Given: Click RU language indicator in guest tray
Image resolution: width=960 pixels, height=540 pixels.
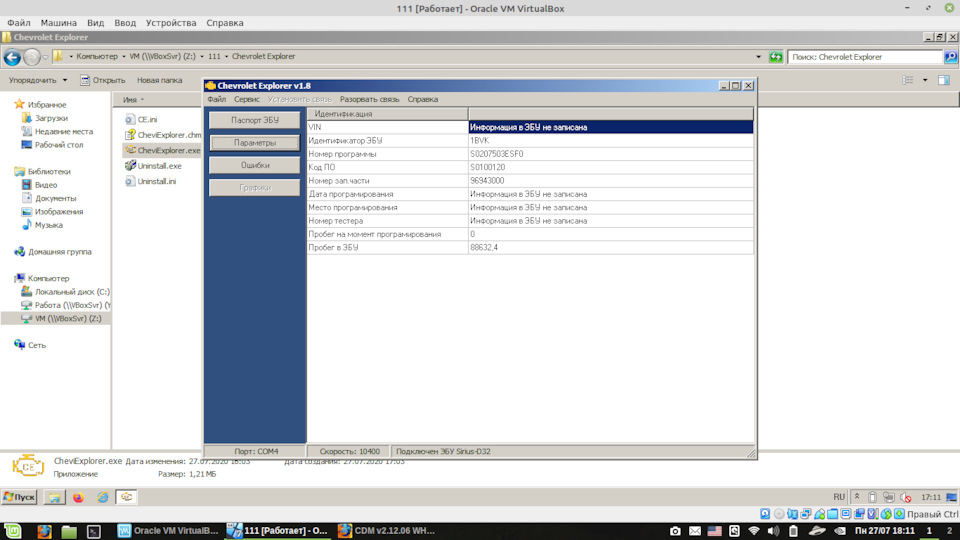Looking at the screenshot, I should 839,497.
